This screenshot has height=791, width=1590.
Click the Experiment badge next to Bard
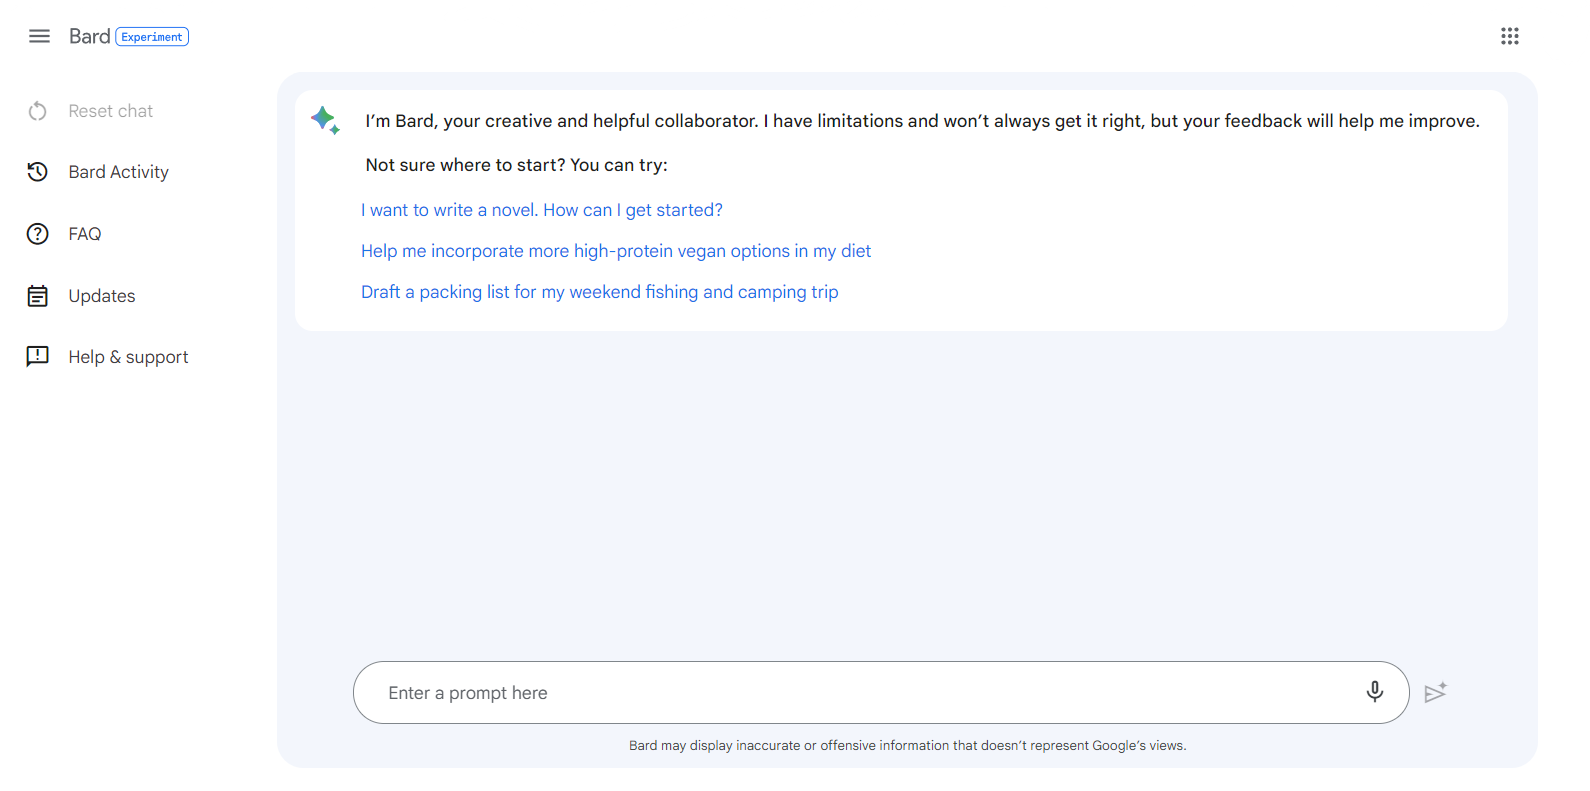152,37
